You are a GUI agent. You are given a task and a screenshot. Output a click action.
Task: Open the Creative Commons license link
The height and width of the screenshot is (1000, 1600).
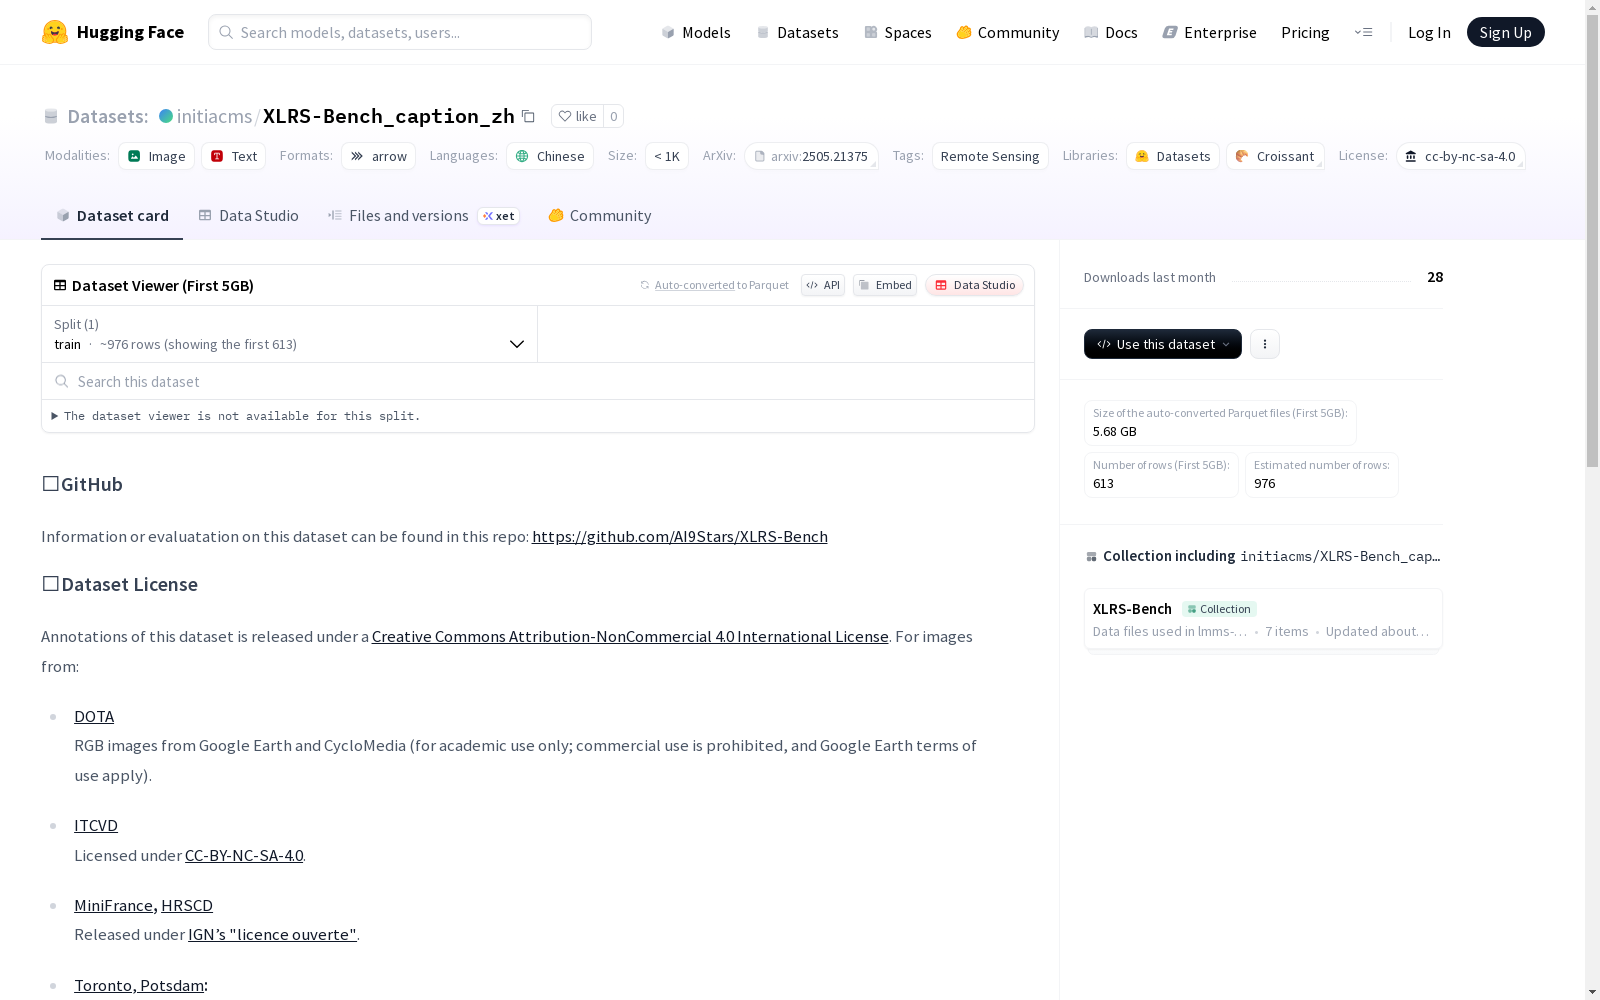(x=630, y=637)
